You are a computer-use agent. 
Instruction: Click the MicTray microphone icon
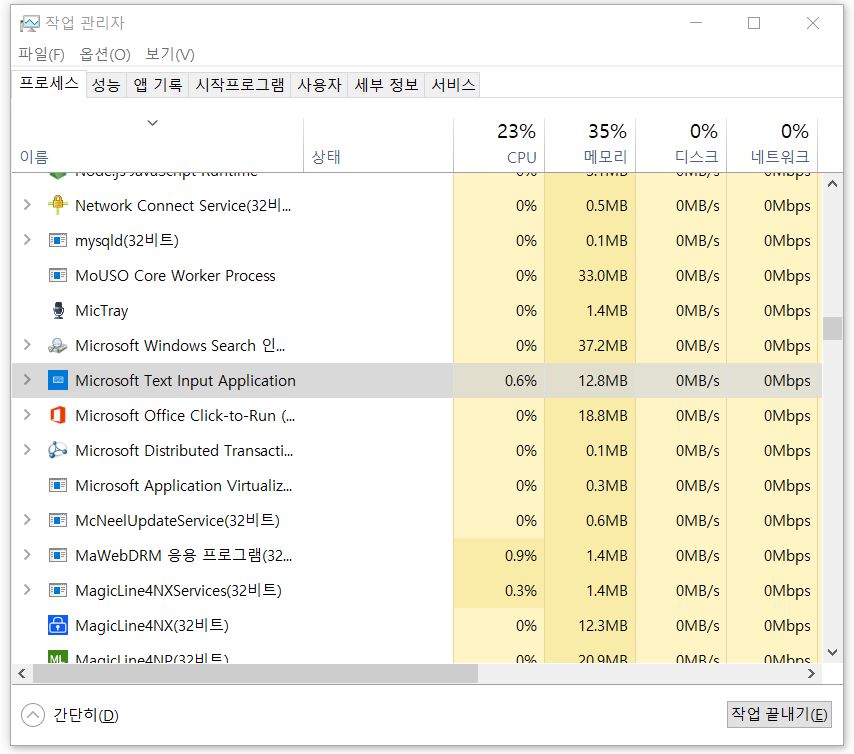tap(58, 311)
